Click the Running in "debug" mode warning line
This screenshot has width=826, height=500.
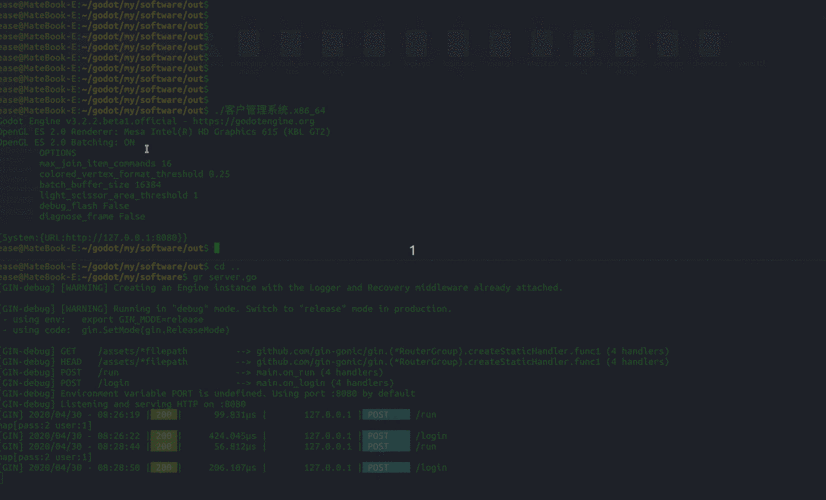coord(226,309)
